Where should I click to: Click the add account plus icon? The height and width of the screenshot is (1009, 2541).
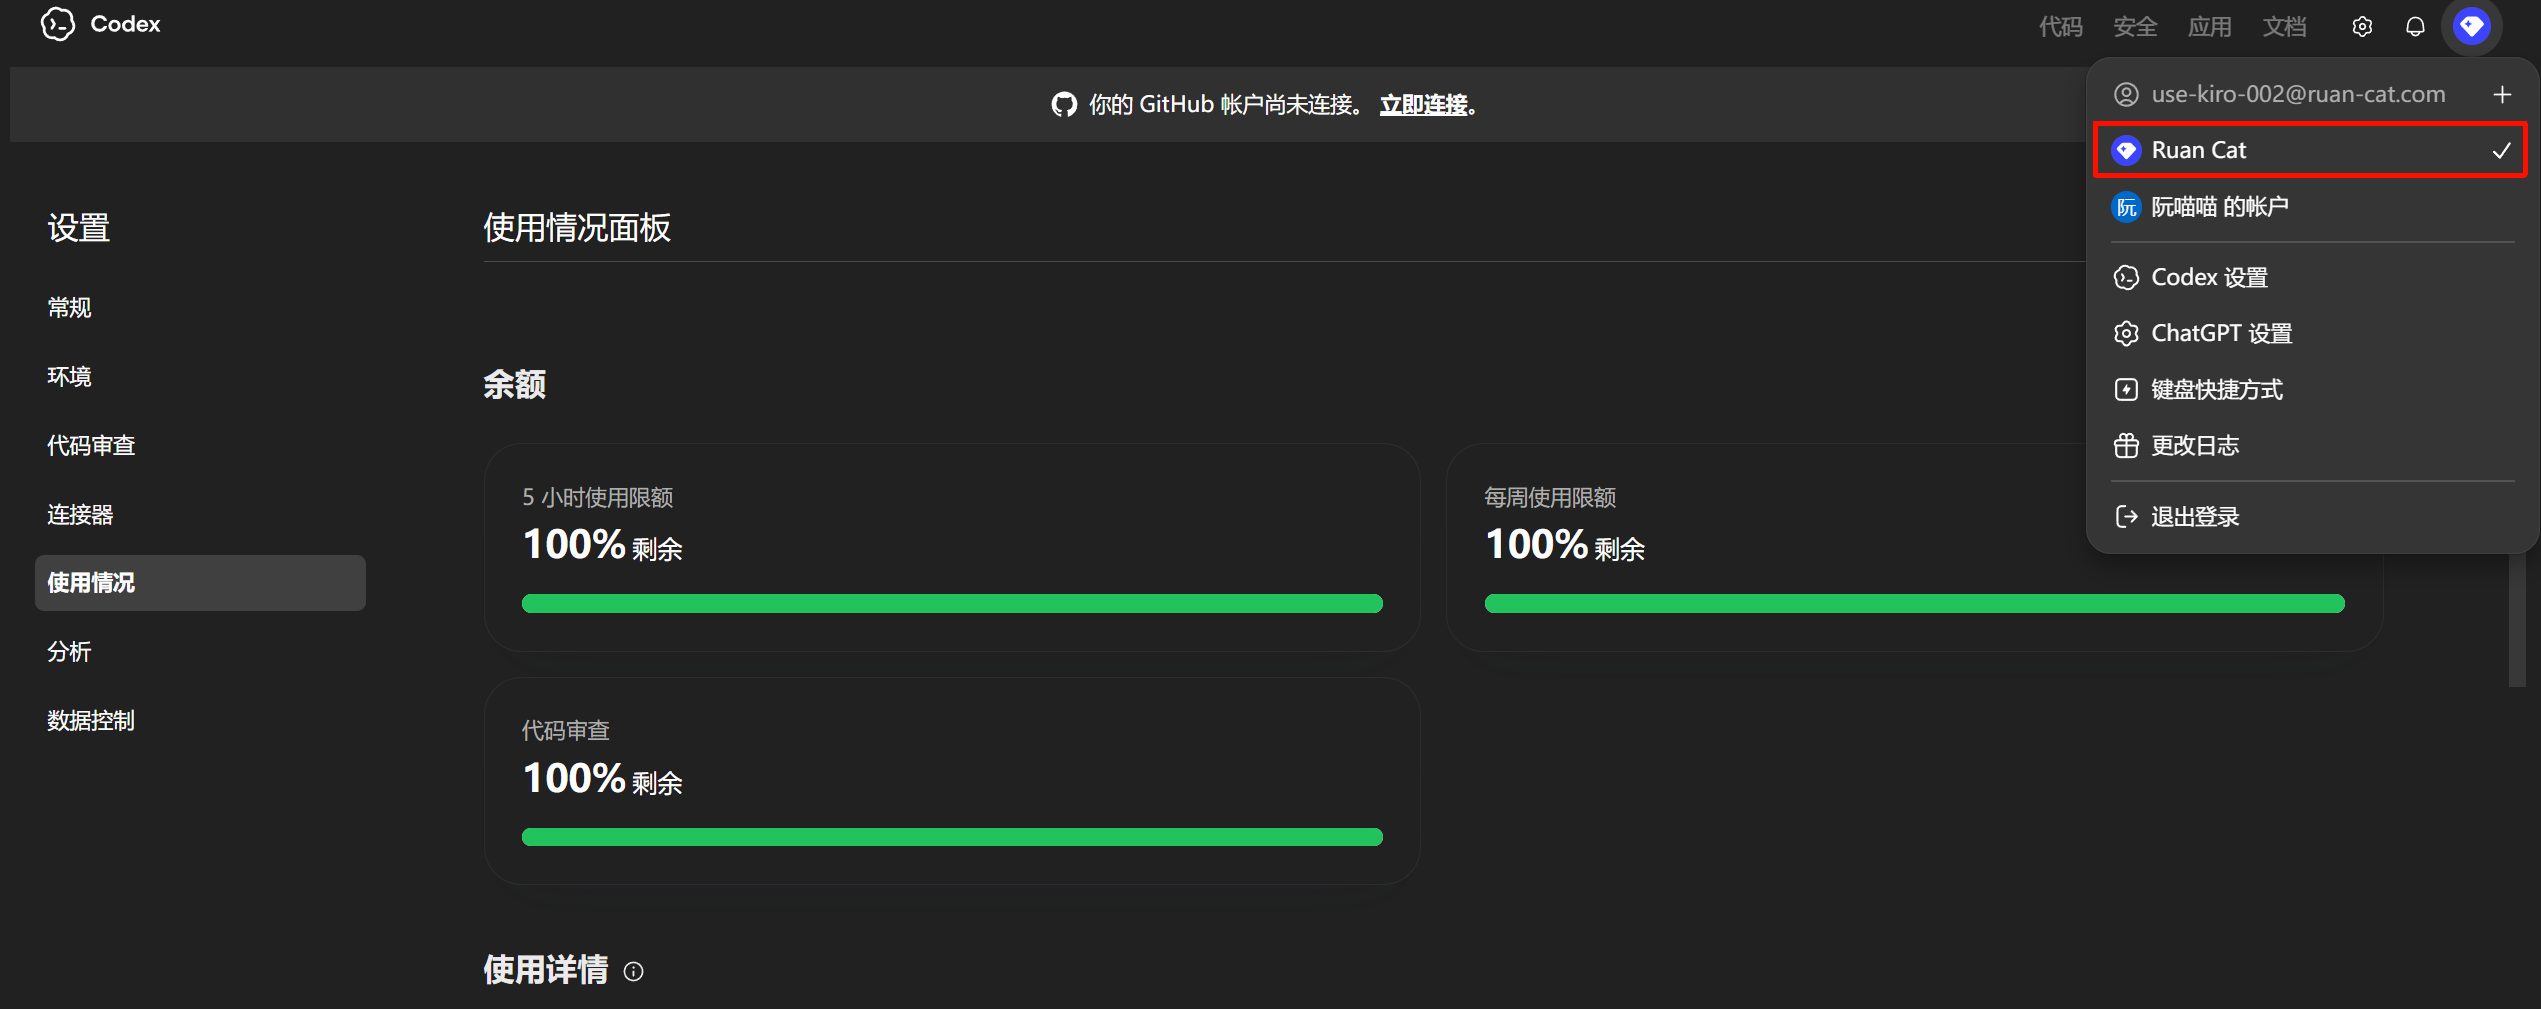point(2502,95)
